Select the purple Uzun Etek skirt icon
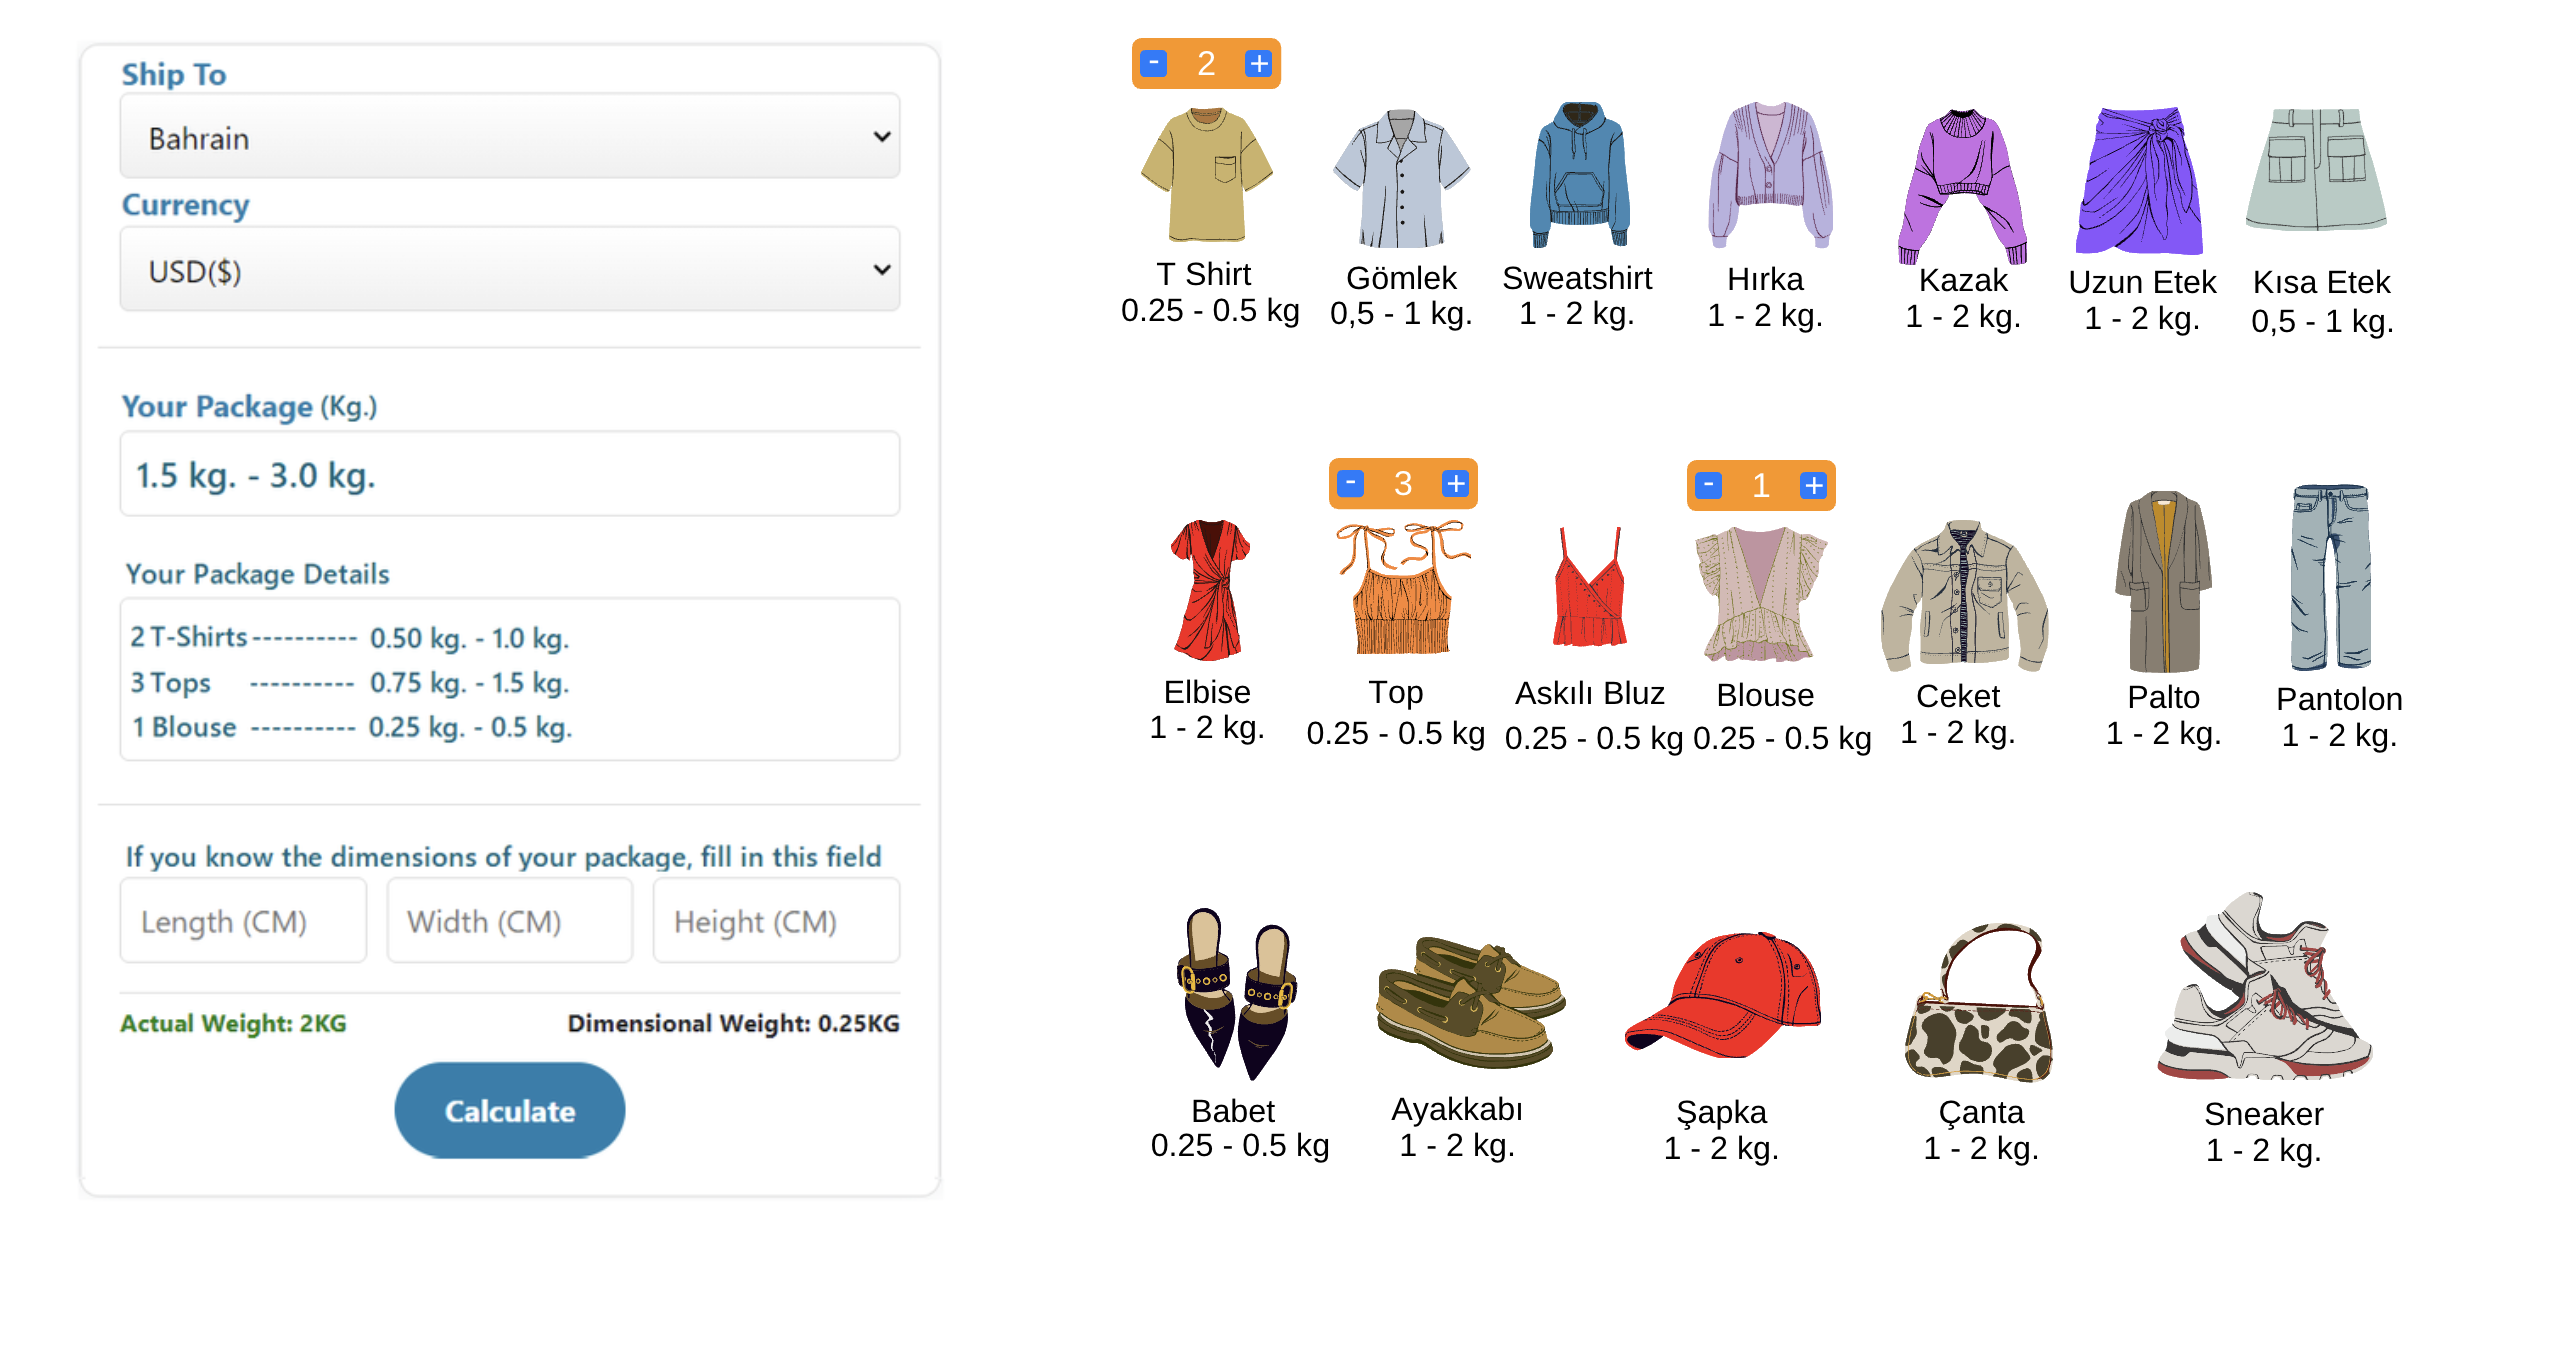Viewport: 2550px width, 1358px height. tap(2141, 181)
